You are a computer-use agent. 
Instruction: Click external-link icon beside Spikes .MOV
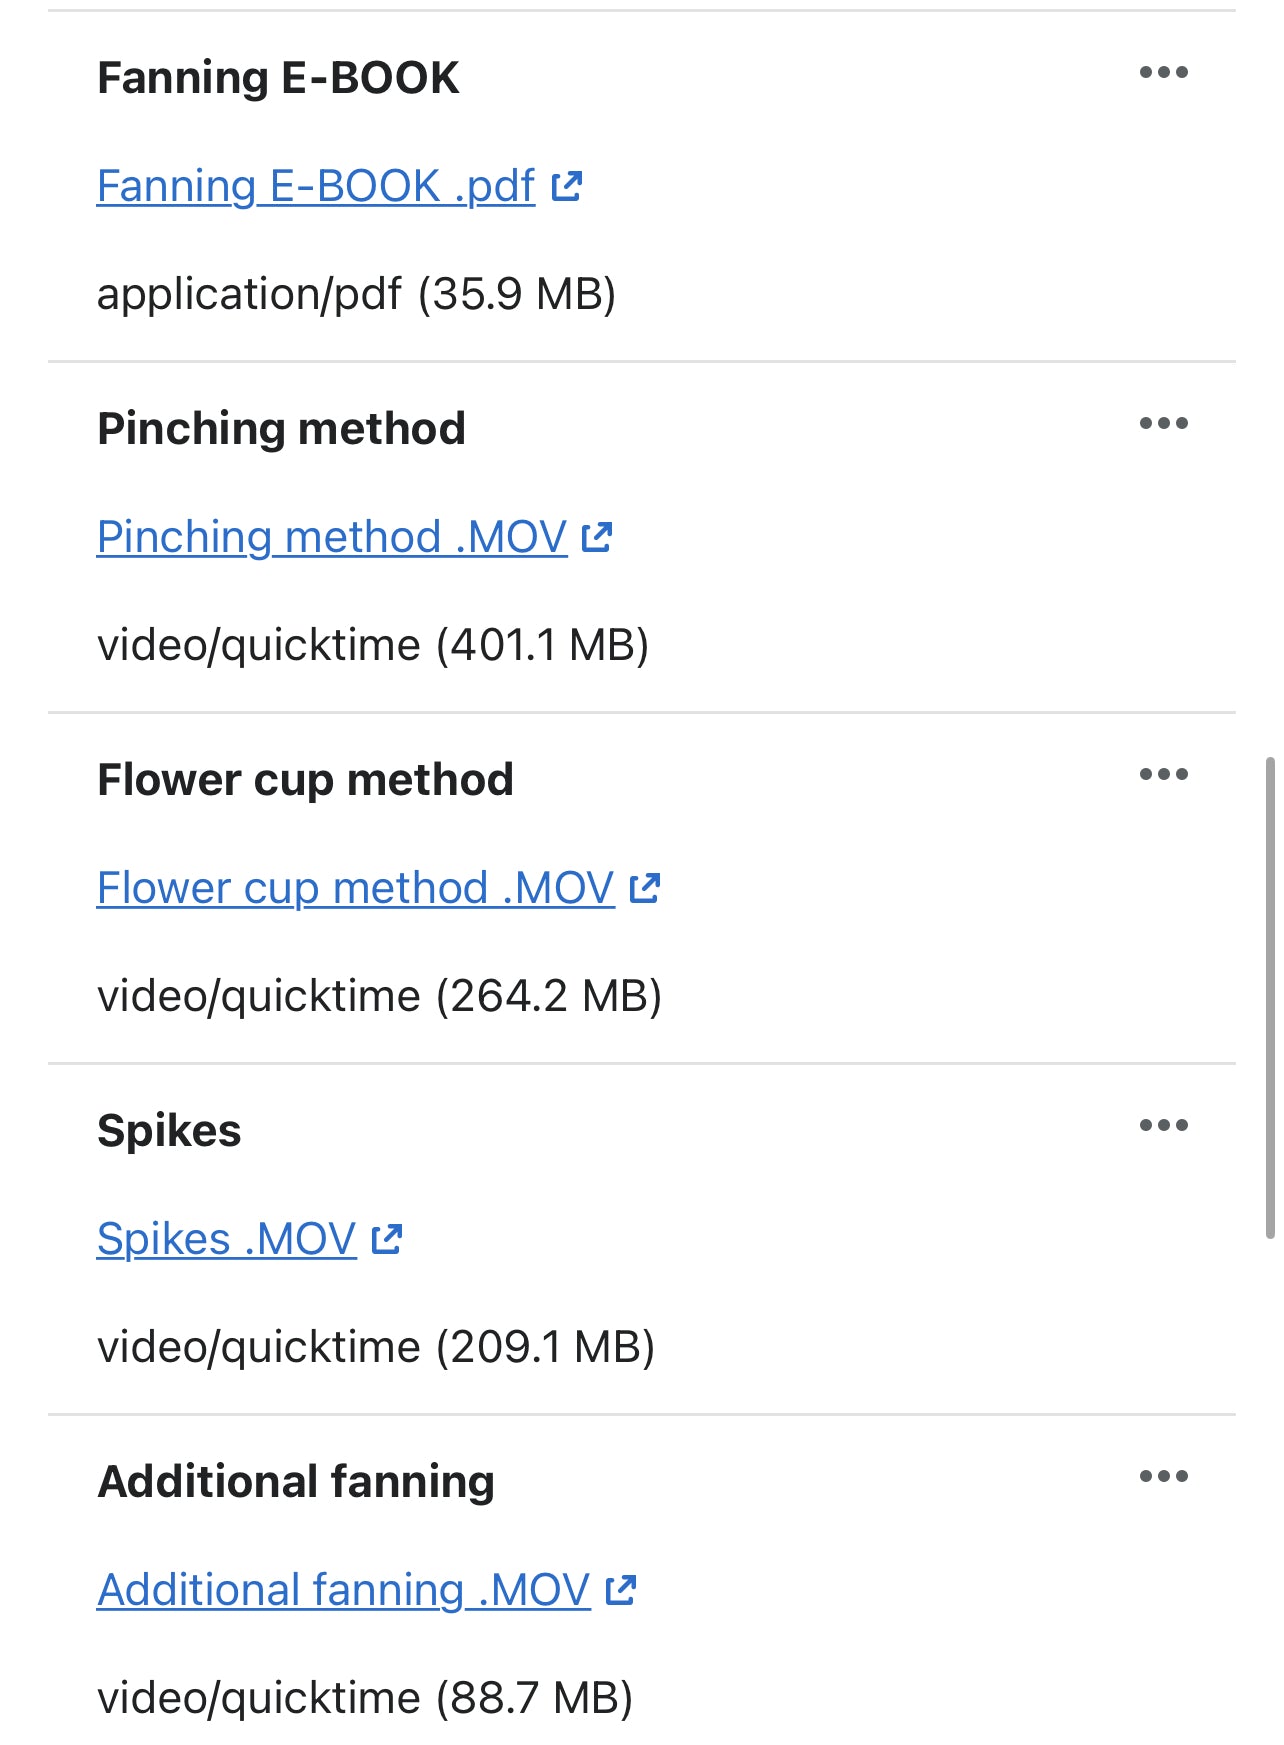(387, 1239)
